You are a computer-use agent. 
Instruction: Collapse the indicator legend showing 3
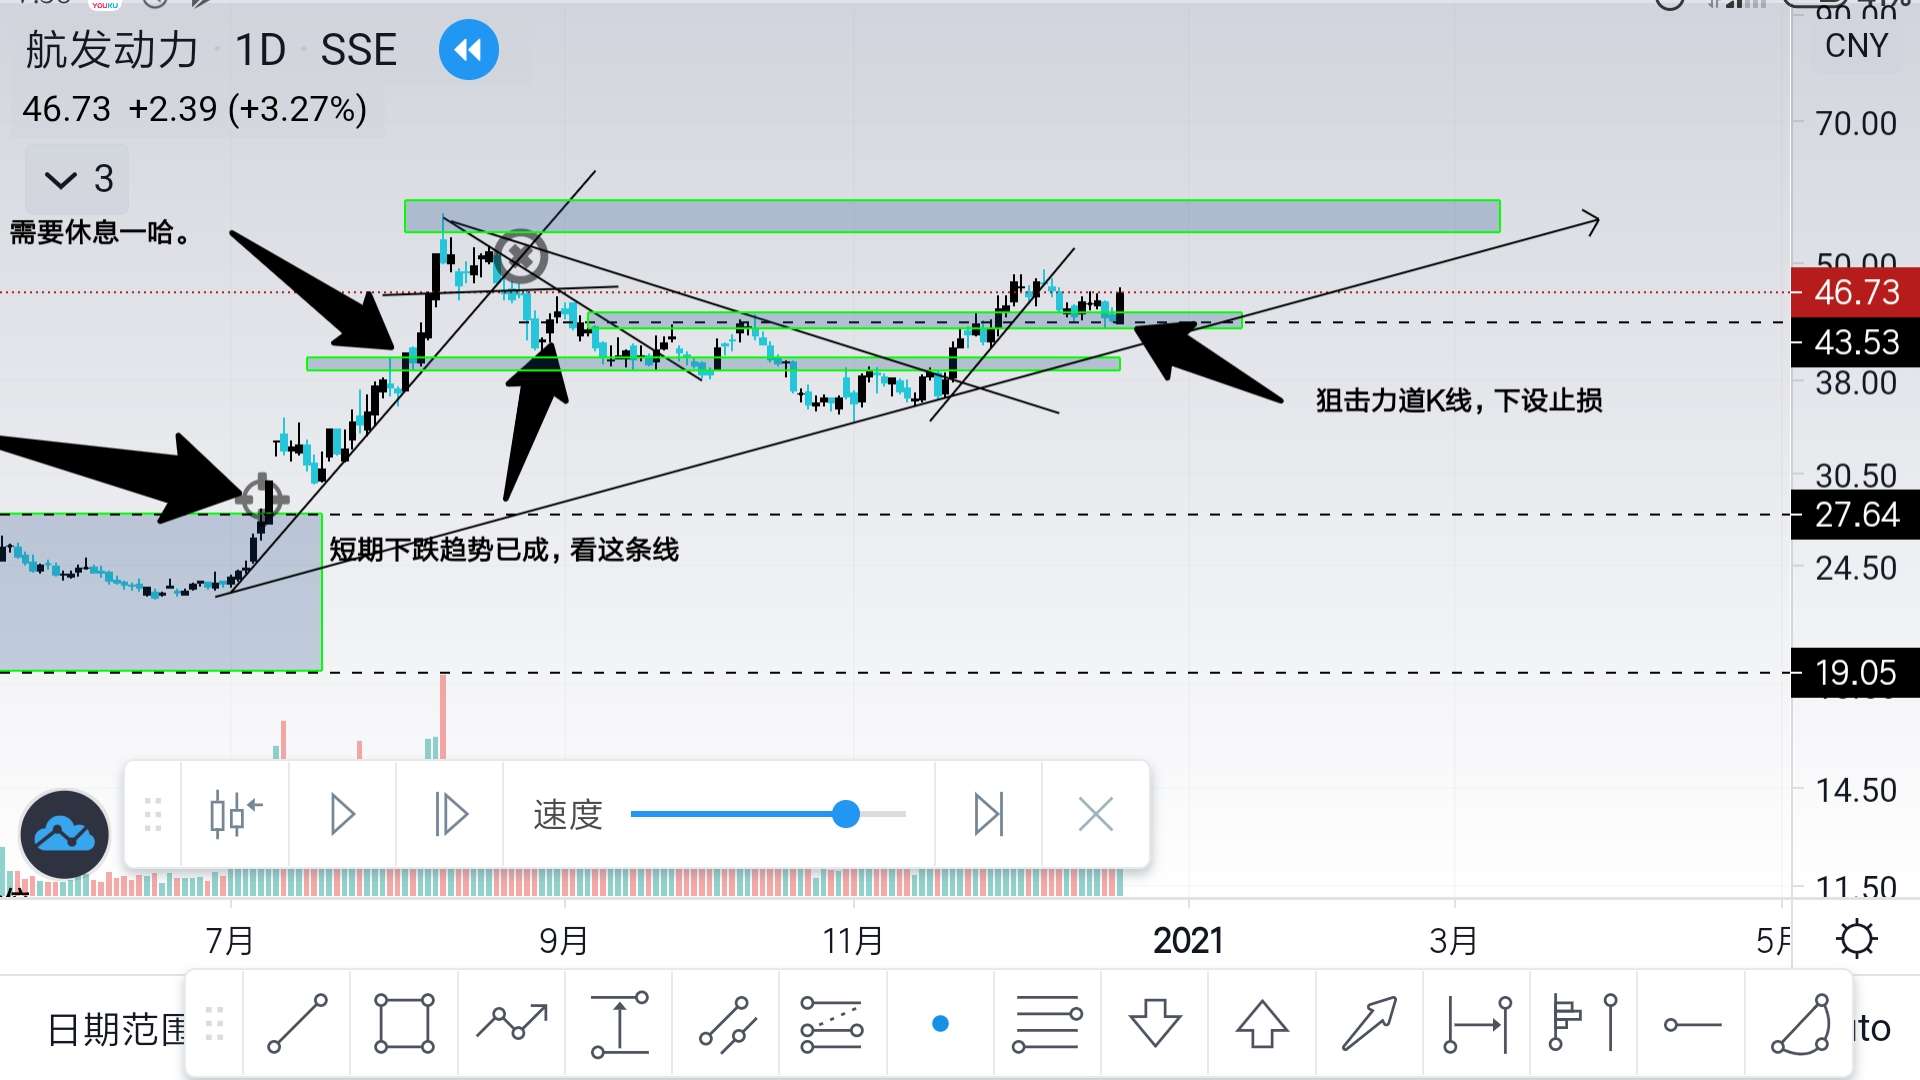click(x=78, y=180)
